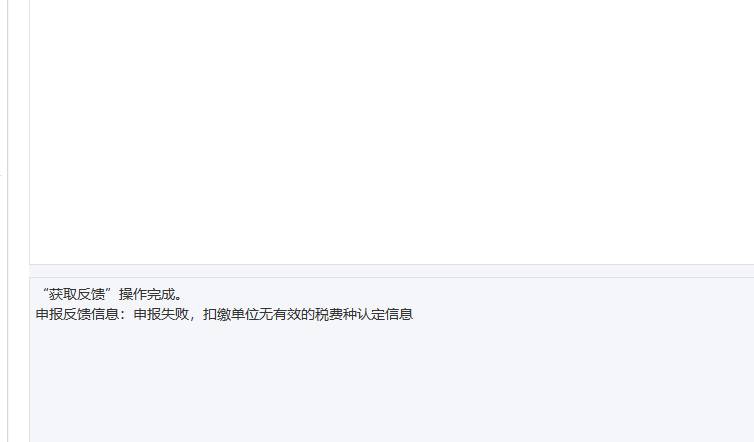754x442 pixels.
Task: Click the comma after 申报失败
Action: click(x=192, y=318)
